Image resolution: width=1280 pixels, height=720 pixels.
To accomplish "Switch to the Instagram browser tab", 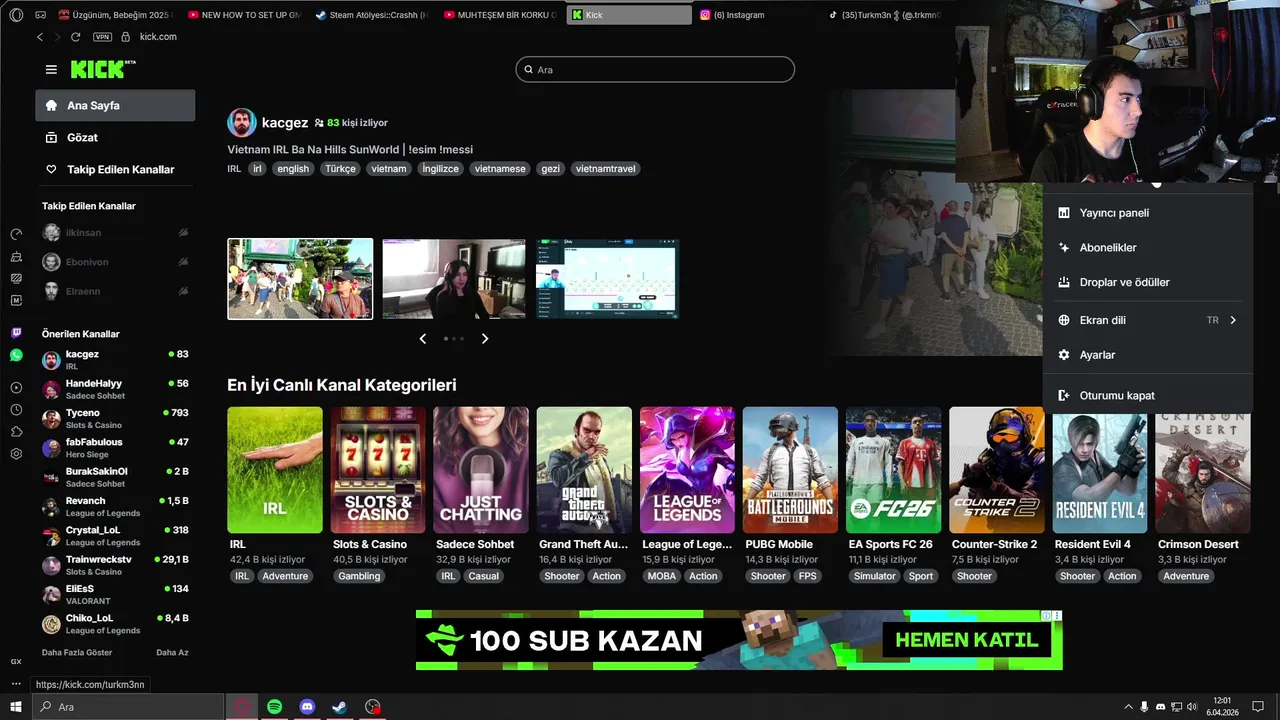I will 756,15.
